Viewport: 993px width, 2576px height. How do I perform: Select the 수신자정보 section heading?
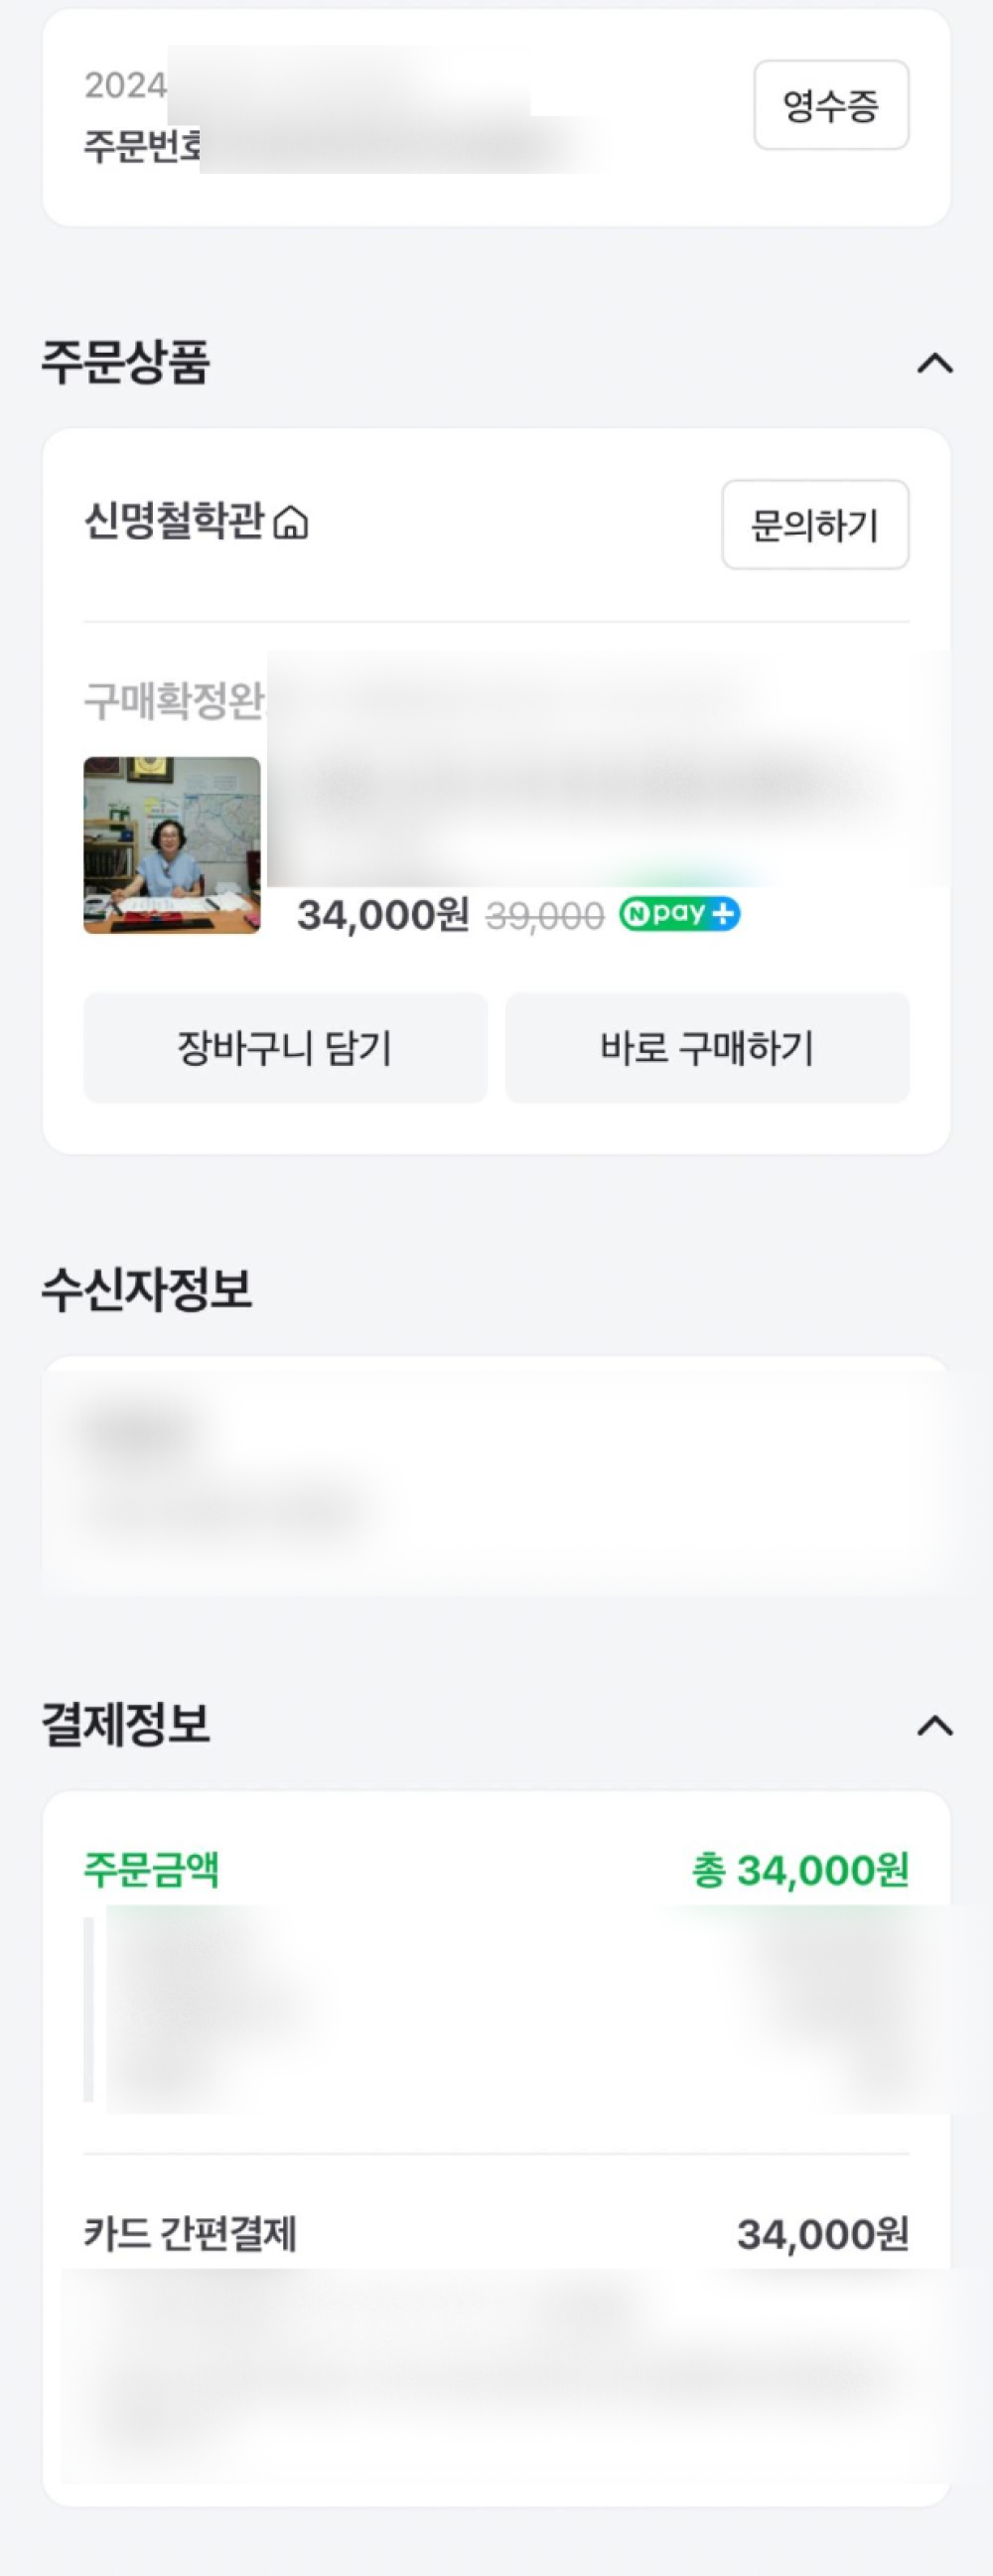(x=147, y=1289)
